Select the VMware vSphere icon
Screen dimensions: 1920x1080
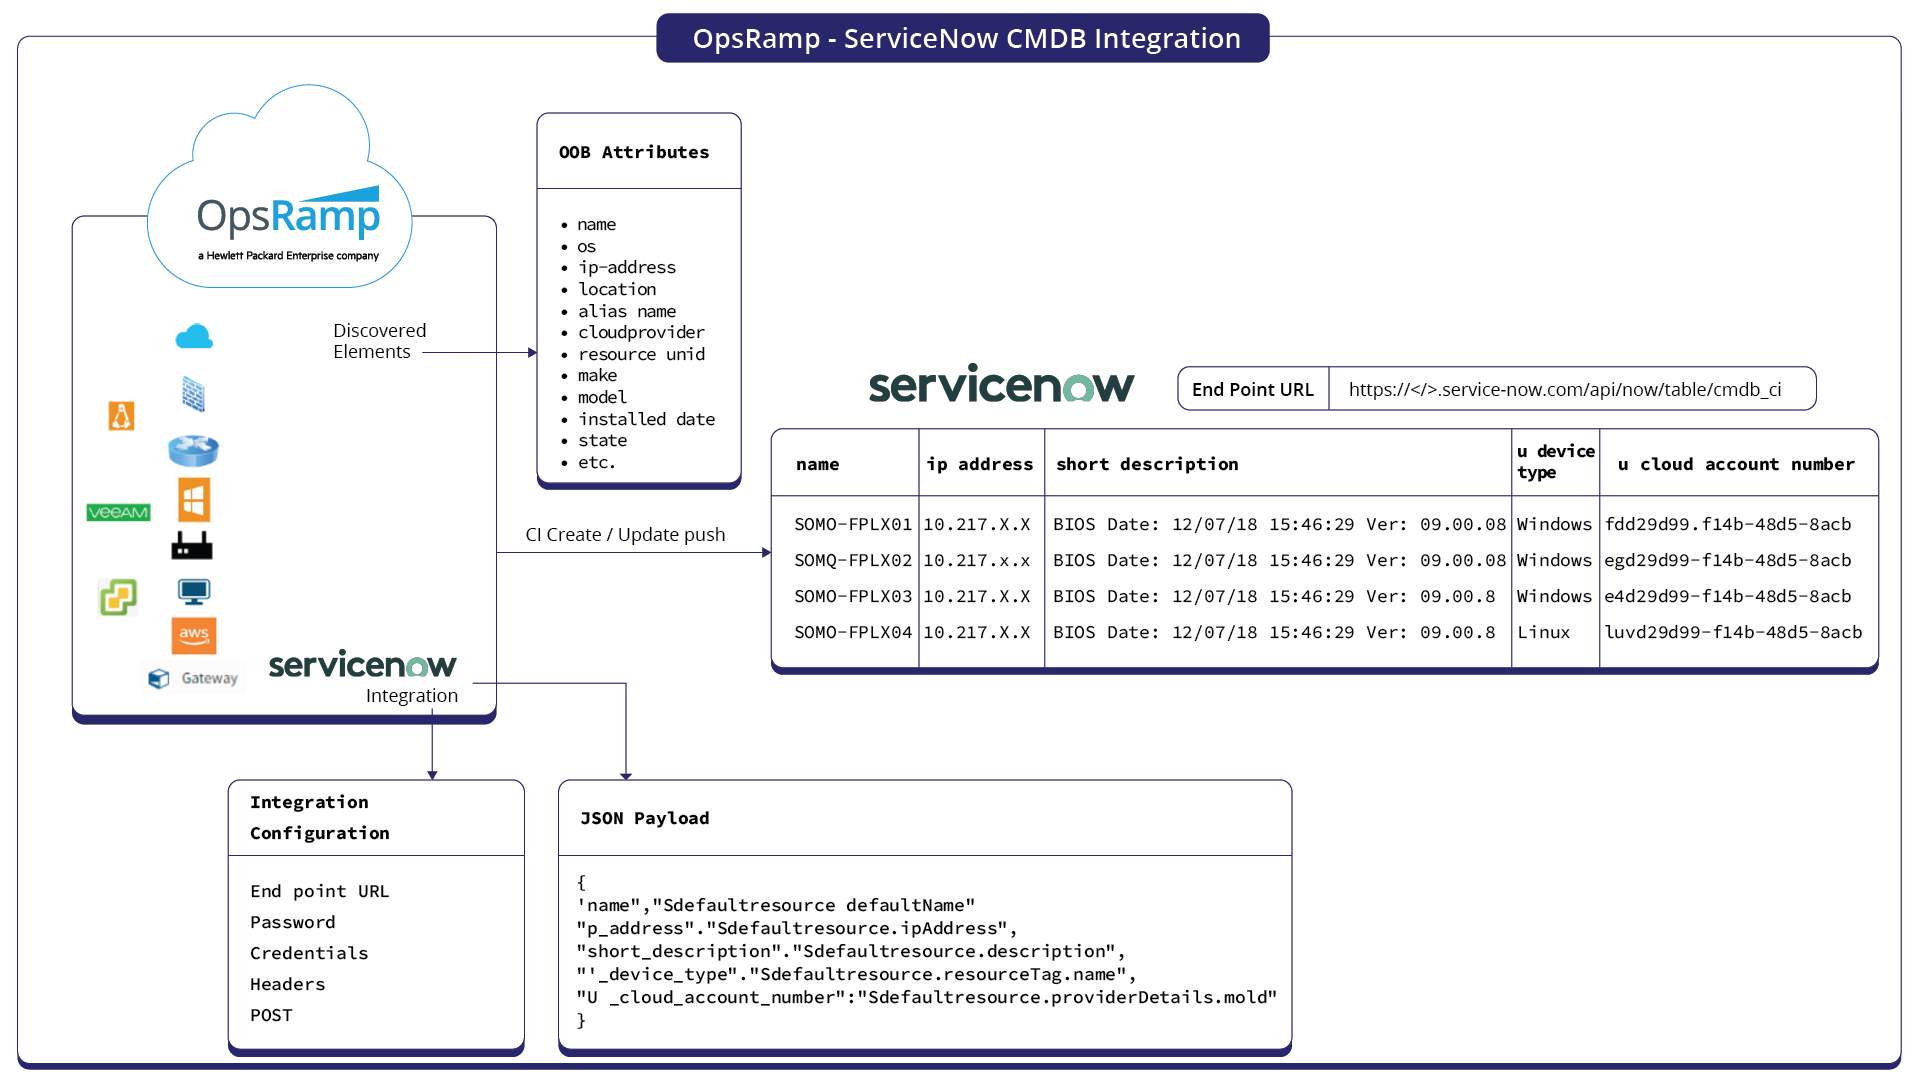(x=117, y=597)
